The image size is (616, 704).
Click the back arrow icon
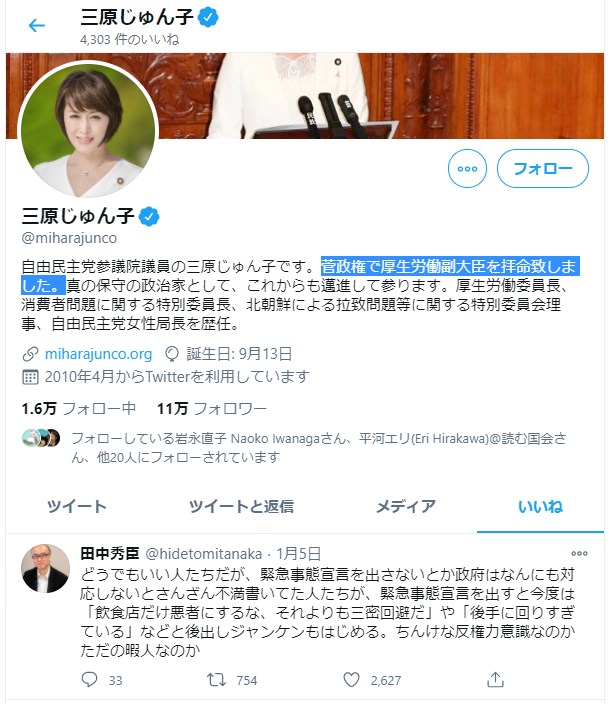pyautogui.click(x=37, y=25)
